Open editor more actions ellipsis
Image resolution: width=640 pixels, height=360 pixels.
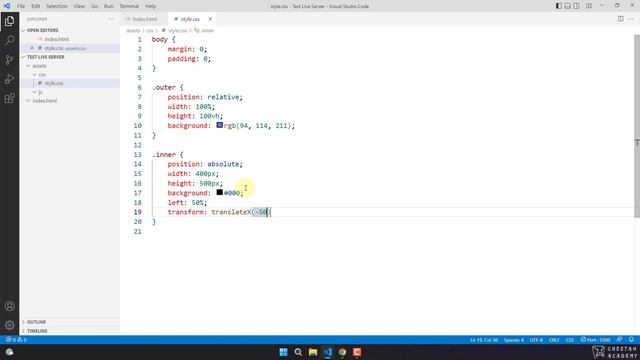pos(631,19)
